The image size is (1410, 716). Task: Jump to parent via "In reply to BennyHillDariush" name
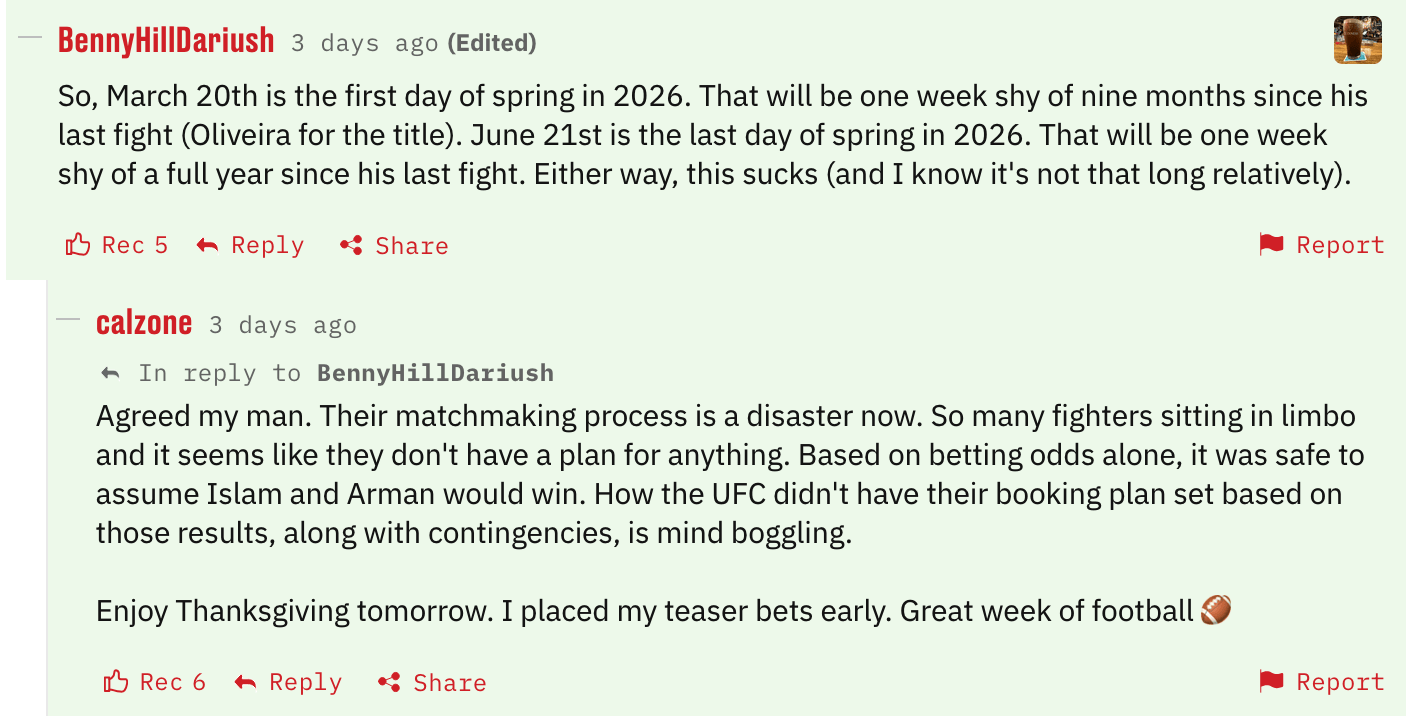[435, 373]
